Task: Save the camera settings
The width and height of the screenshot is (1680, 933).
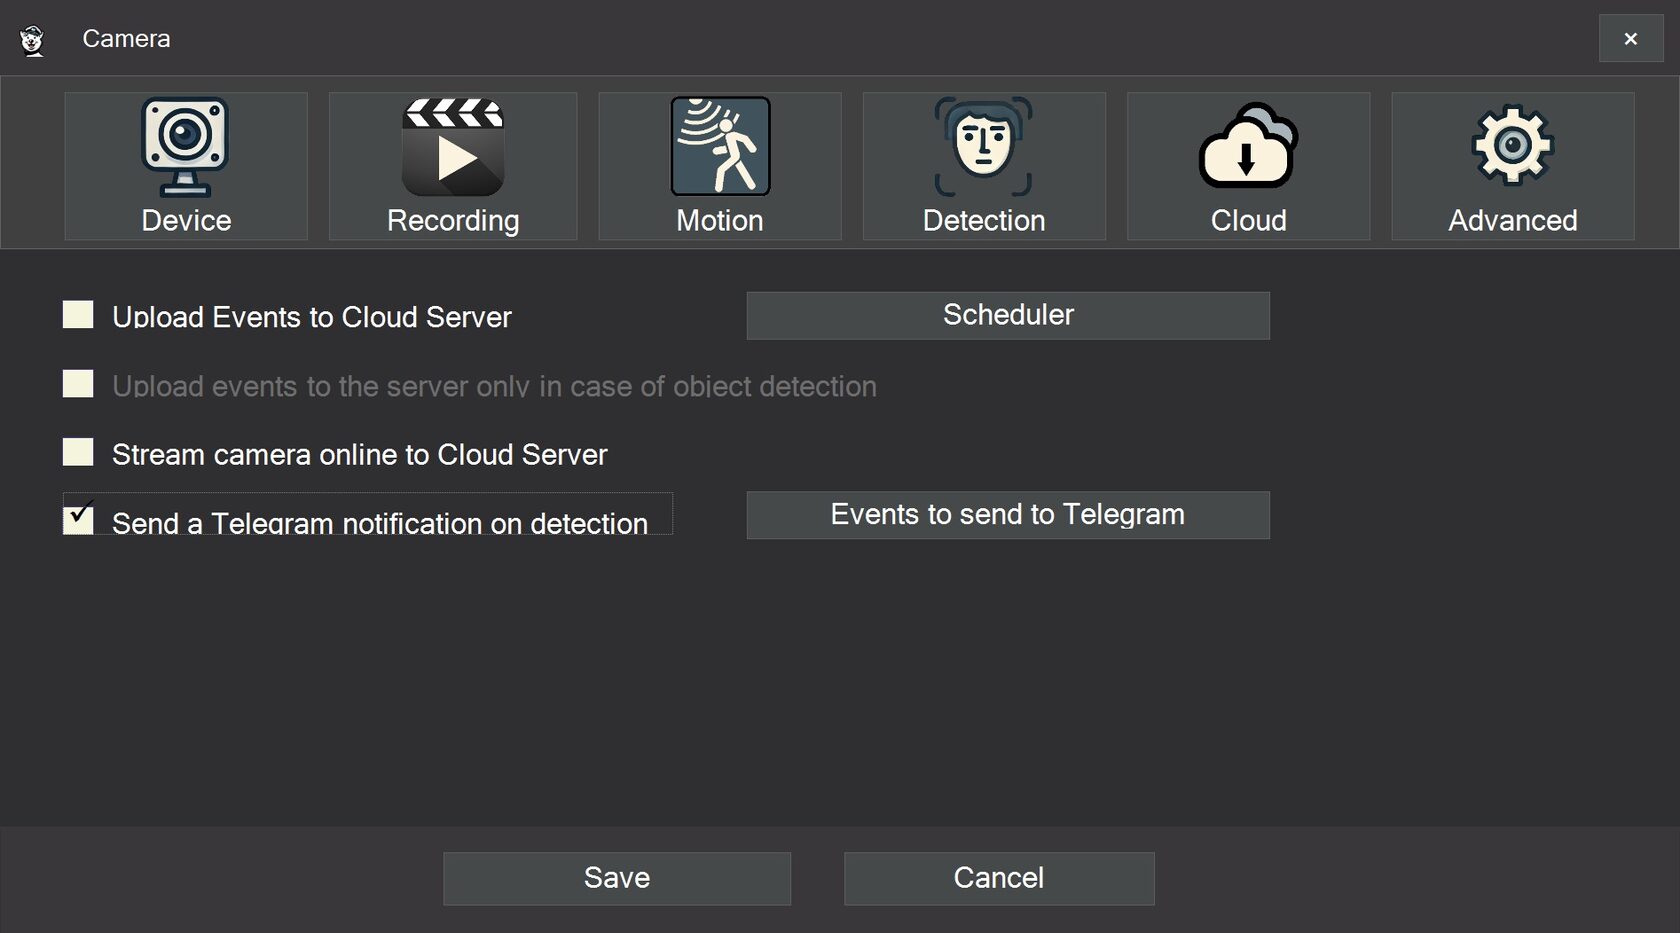Action: pos(617,878)
